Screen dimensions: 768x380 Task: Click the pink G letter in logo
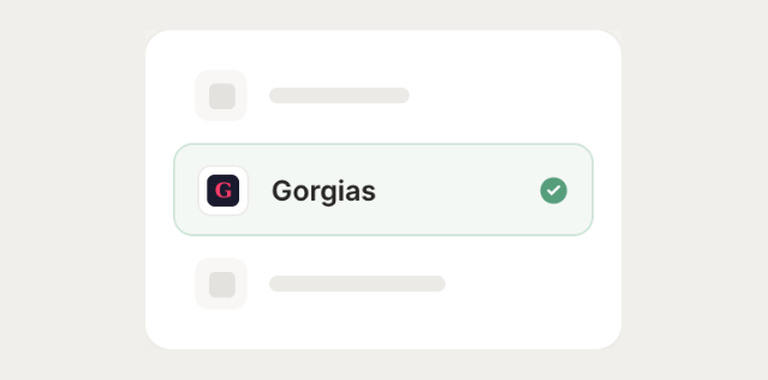pyautogui.click(x=223, y=190)
